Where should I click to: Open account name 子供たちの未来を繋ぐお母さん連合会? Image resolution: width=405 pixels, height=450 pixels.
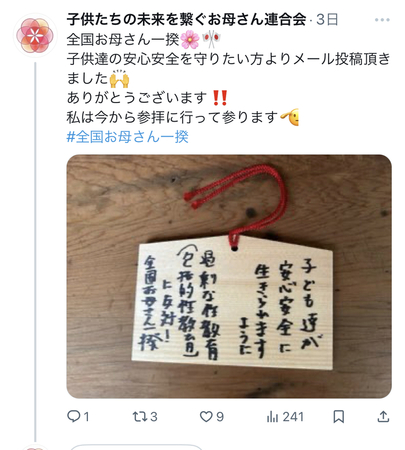[x=186, y=19]
